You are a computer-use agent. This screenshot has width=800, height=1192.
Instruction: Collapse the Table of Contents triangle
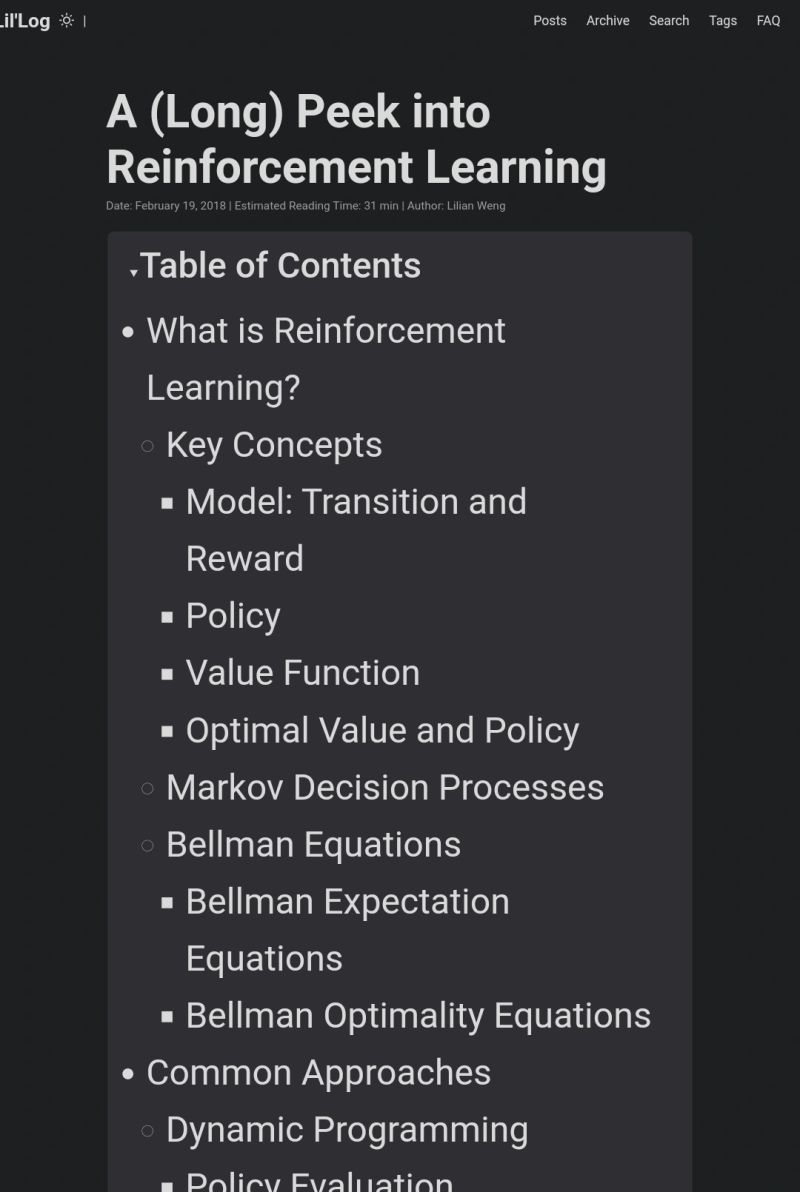coord(134,273)
